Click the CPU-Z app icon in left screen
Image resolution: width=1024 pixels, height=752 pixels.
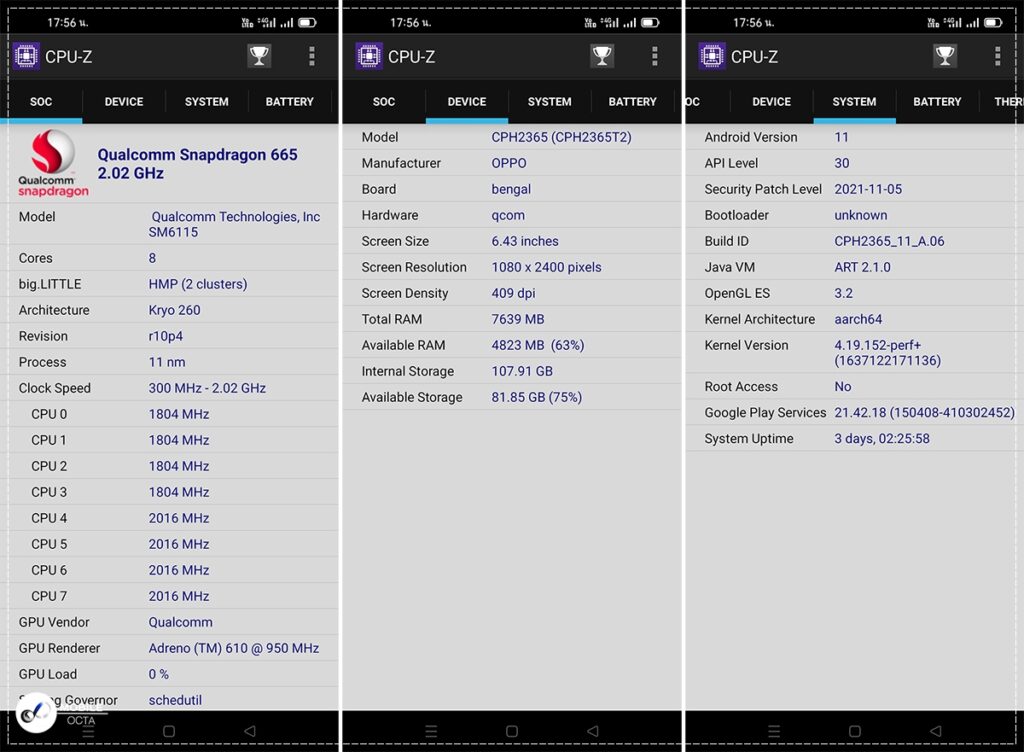click(x=26, y=56)
